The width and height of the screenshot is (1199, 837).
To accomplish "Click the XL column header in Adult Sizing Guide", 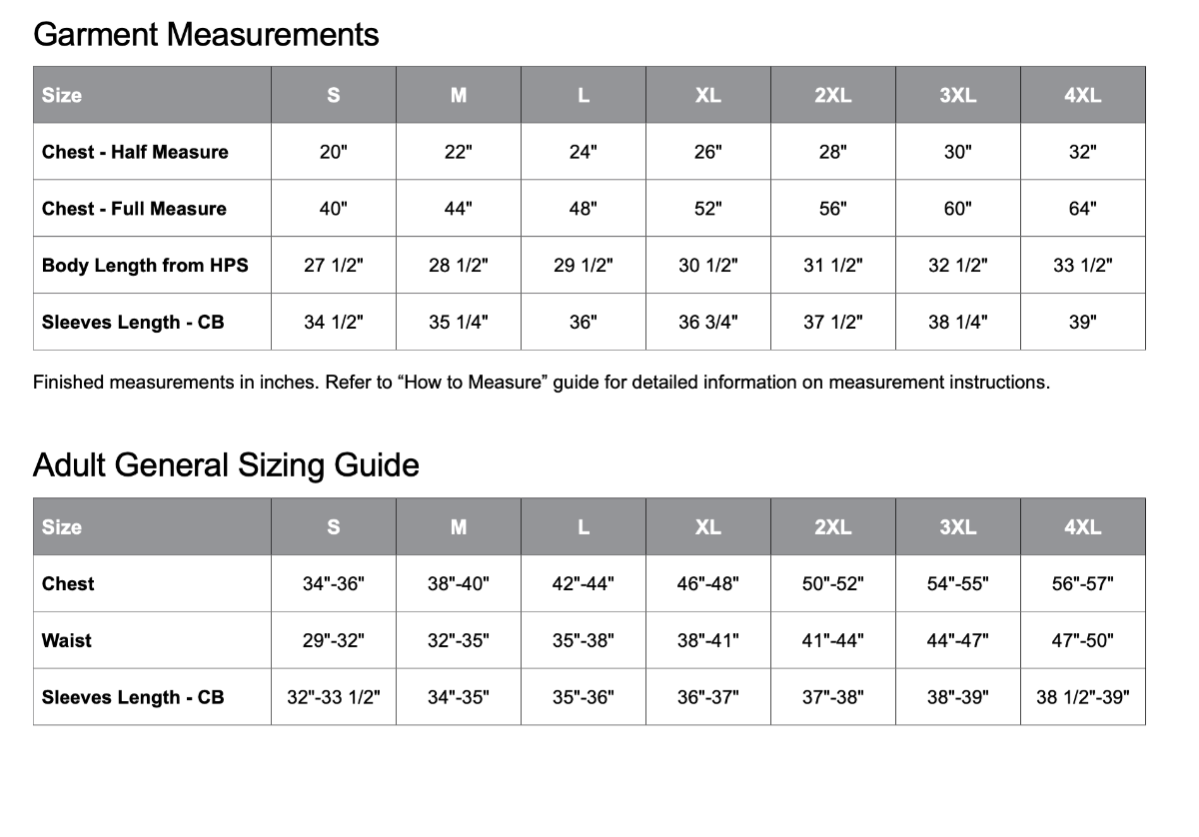I will [x=708, y=527].
